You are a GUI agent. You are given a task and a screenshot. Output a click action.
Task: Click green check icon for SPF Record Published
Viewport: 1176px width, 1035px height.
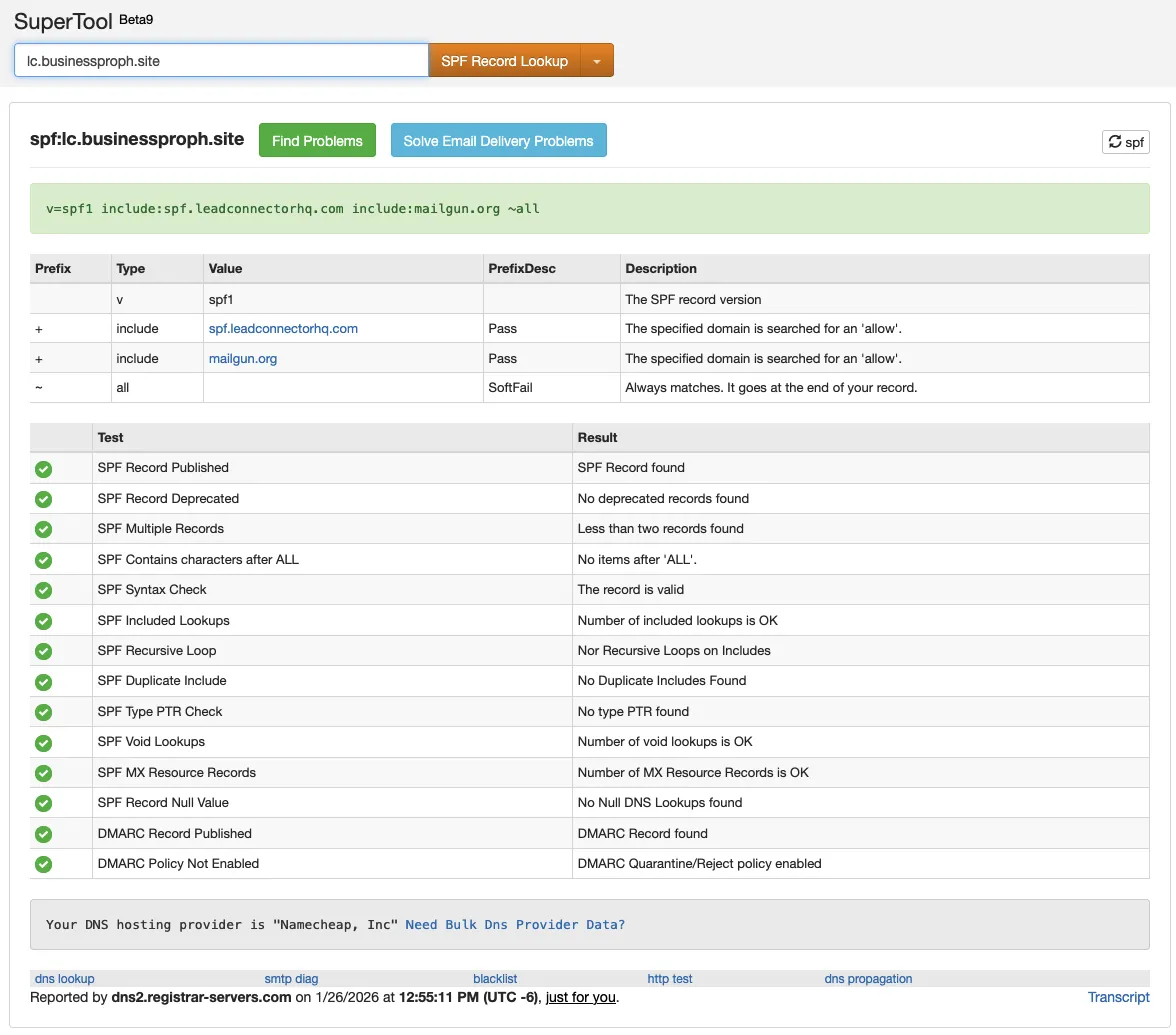(x=44, y=468)
